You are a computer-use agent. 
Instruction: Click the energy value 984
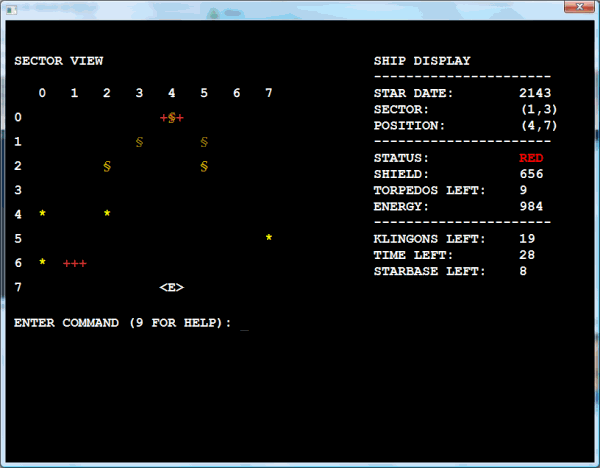click(x=531, y=206)
